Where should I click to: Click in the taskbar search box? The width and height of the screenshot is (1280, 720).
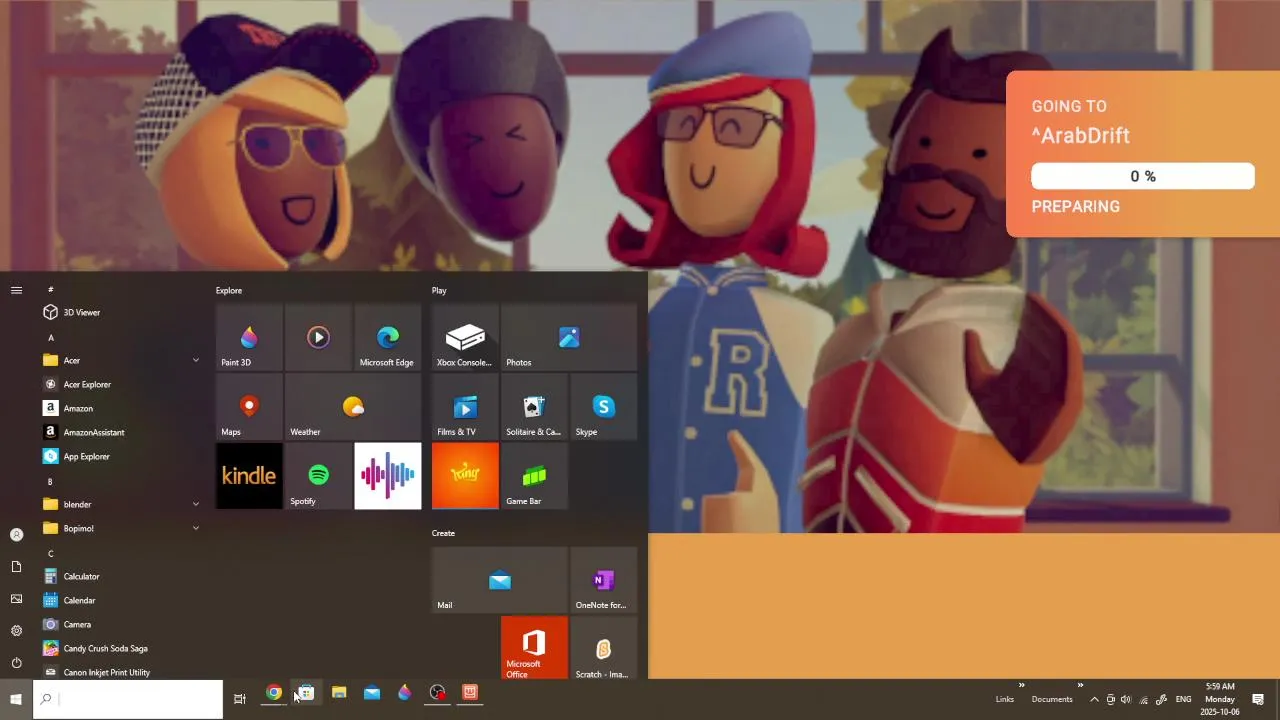[128, 699]
